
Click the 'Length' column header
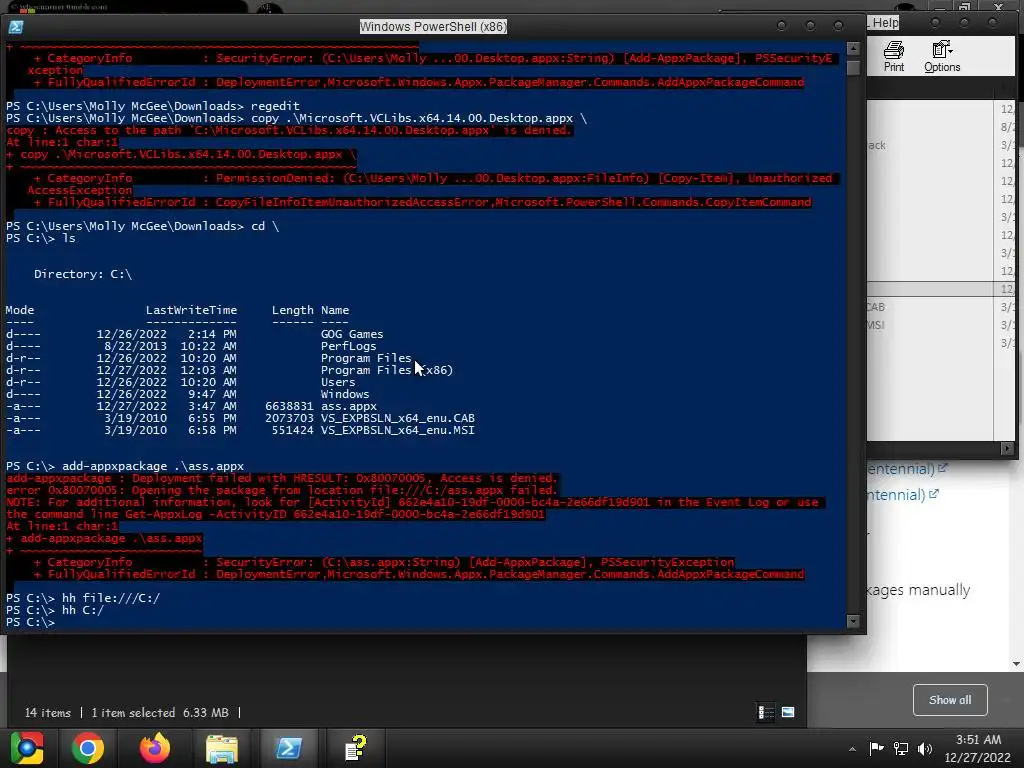(293, 310)
